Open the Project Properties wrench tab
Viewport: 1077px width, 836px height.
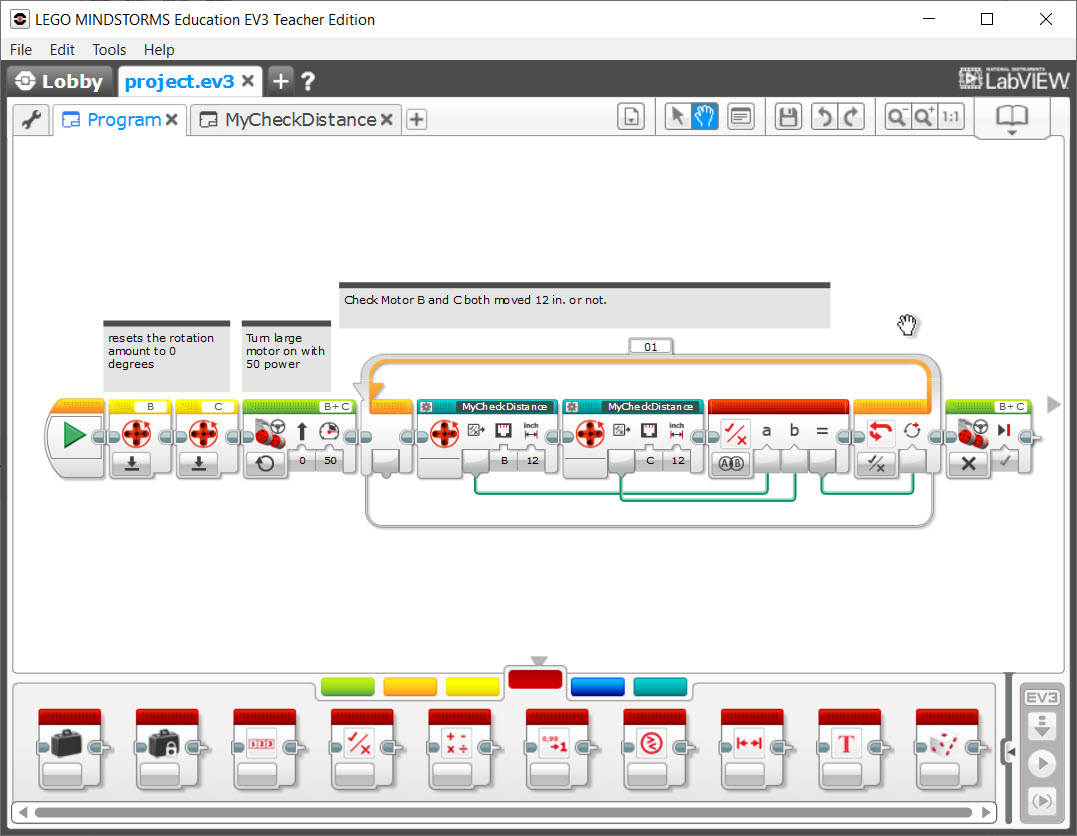point(32,120)
